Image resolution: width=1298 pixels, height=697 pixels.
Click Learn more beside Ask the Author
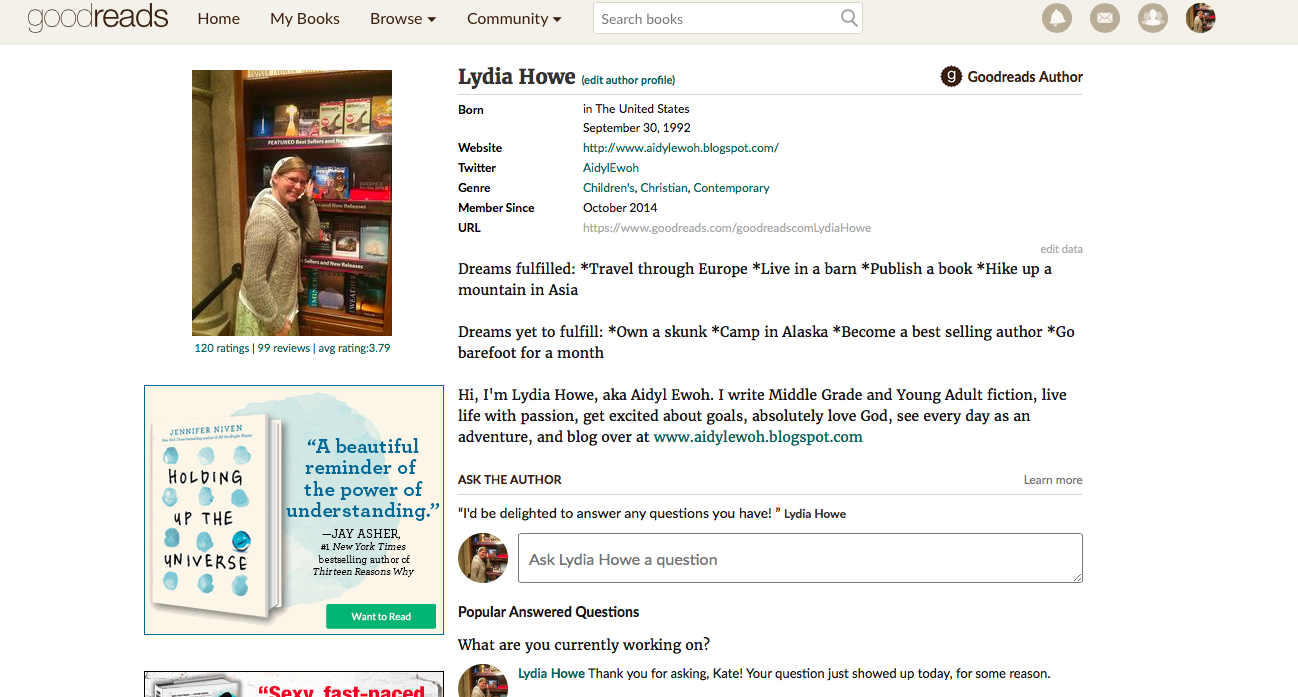(1053, 480)
